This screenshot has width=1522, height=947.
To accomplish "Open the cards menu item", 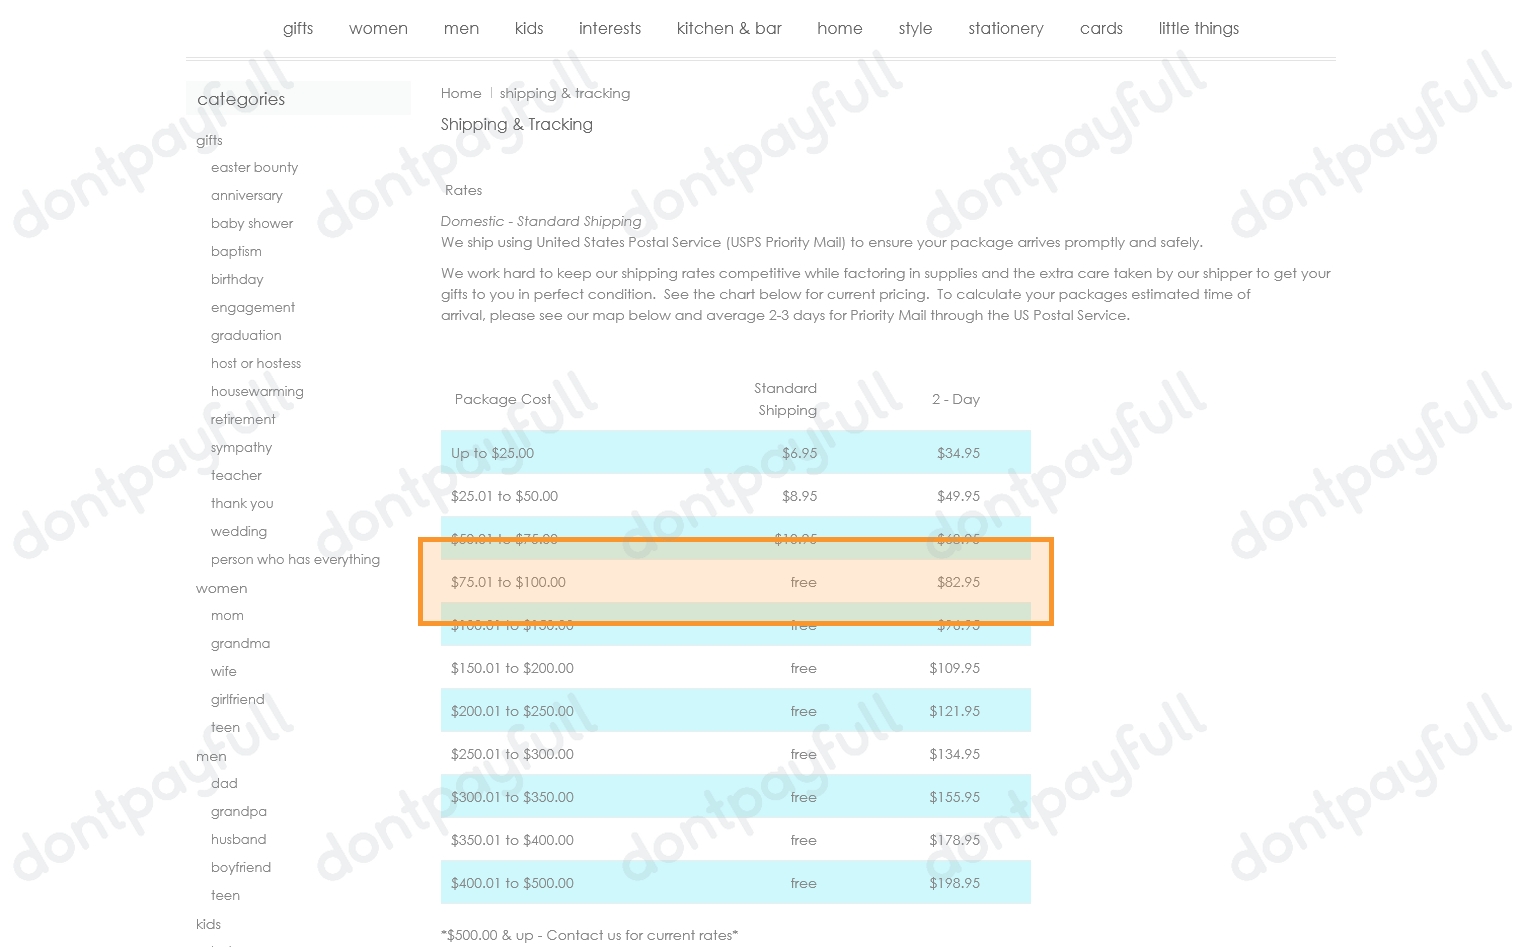I will tap(1101, 29).
